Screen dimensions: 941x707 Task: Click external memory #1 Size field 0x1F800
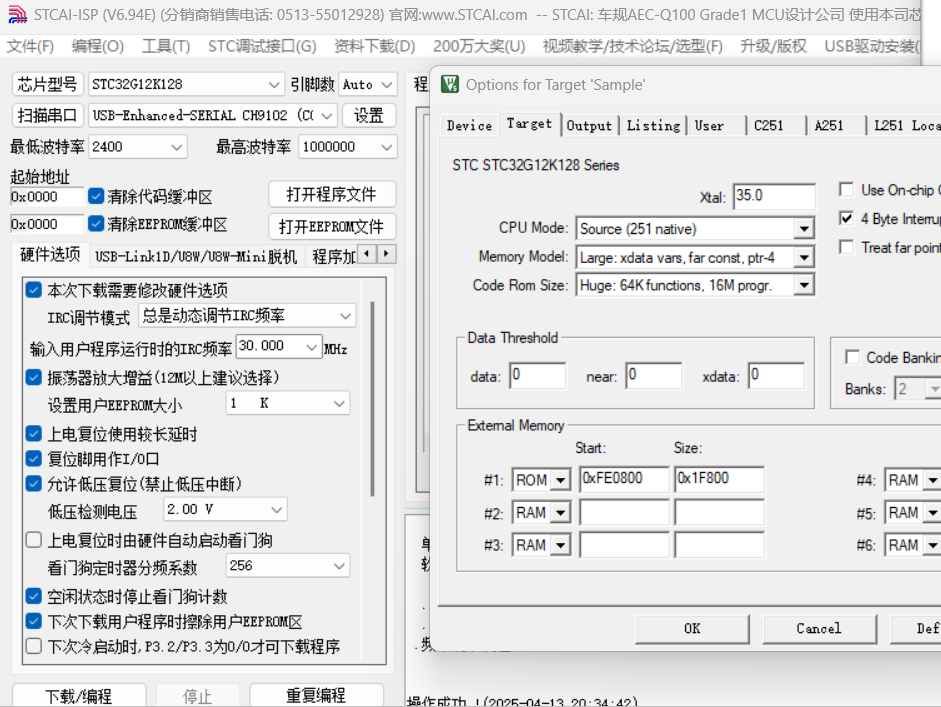click(x=719, y=479)
